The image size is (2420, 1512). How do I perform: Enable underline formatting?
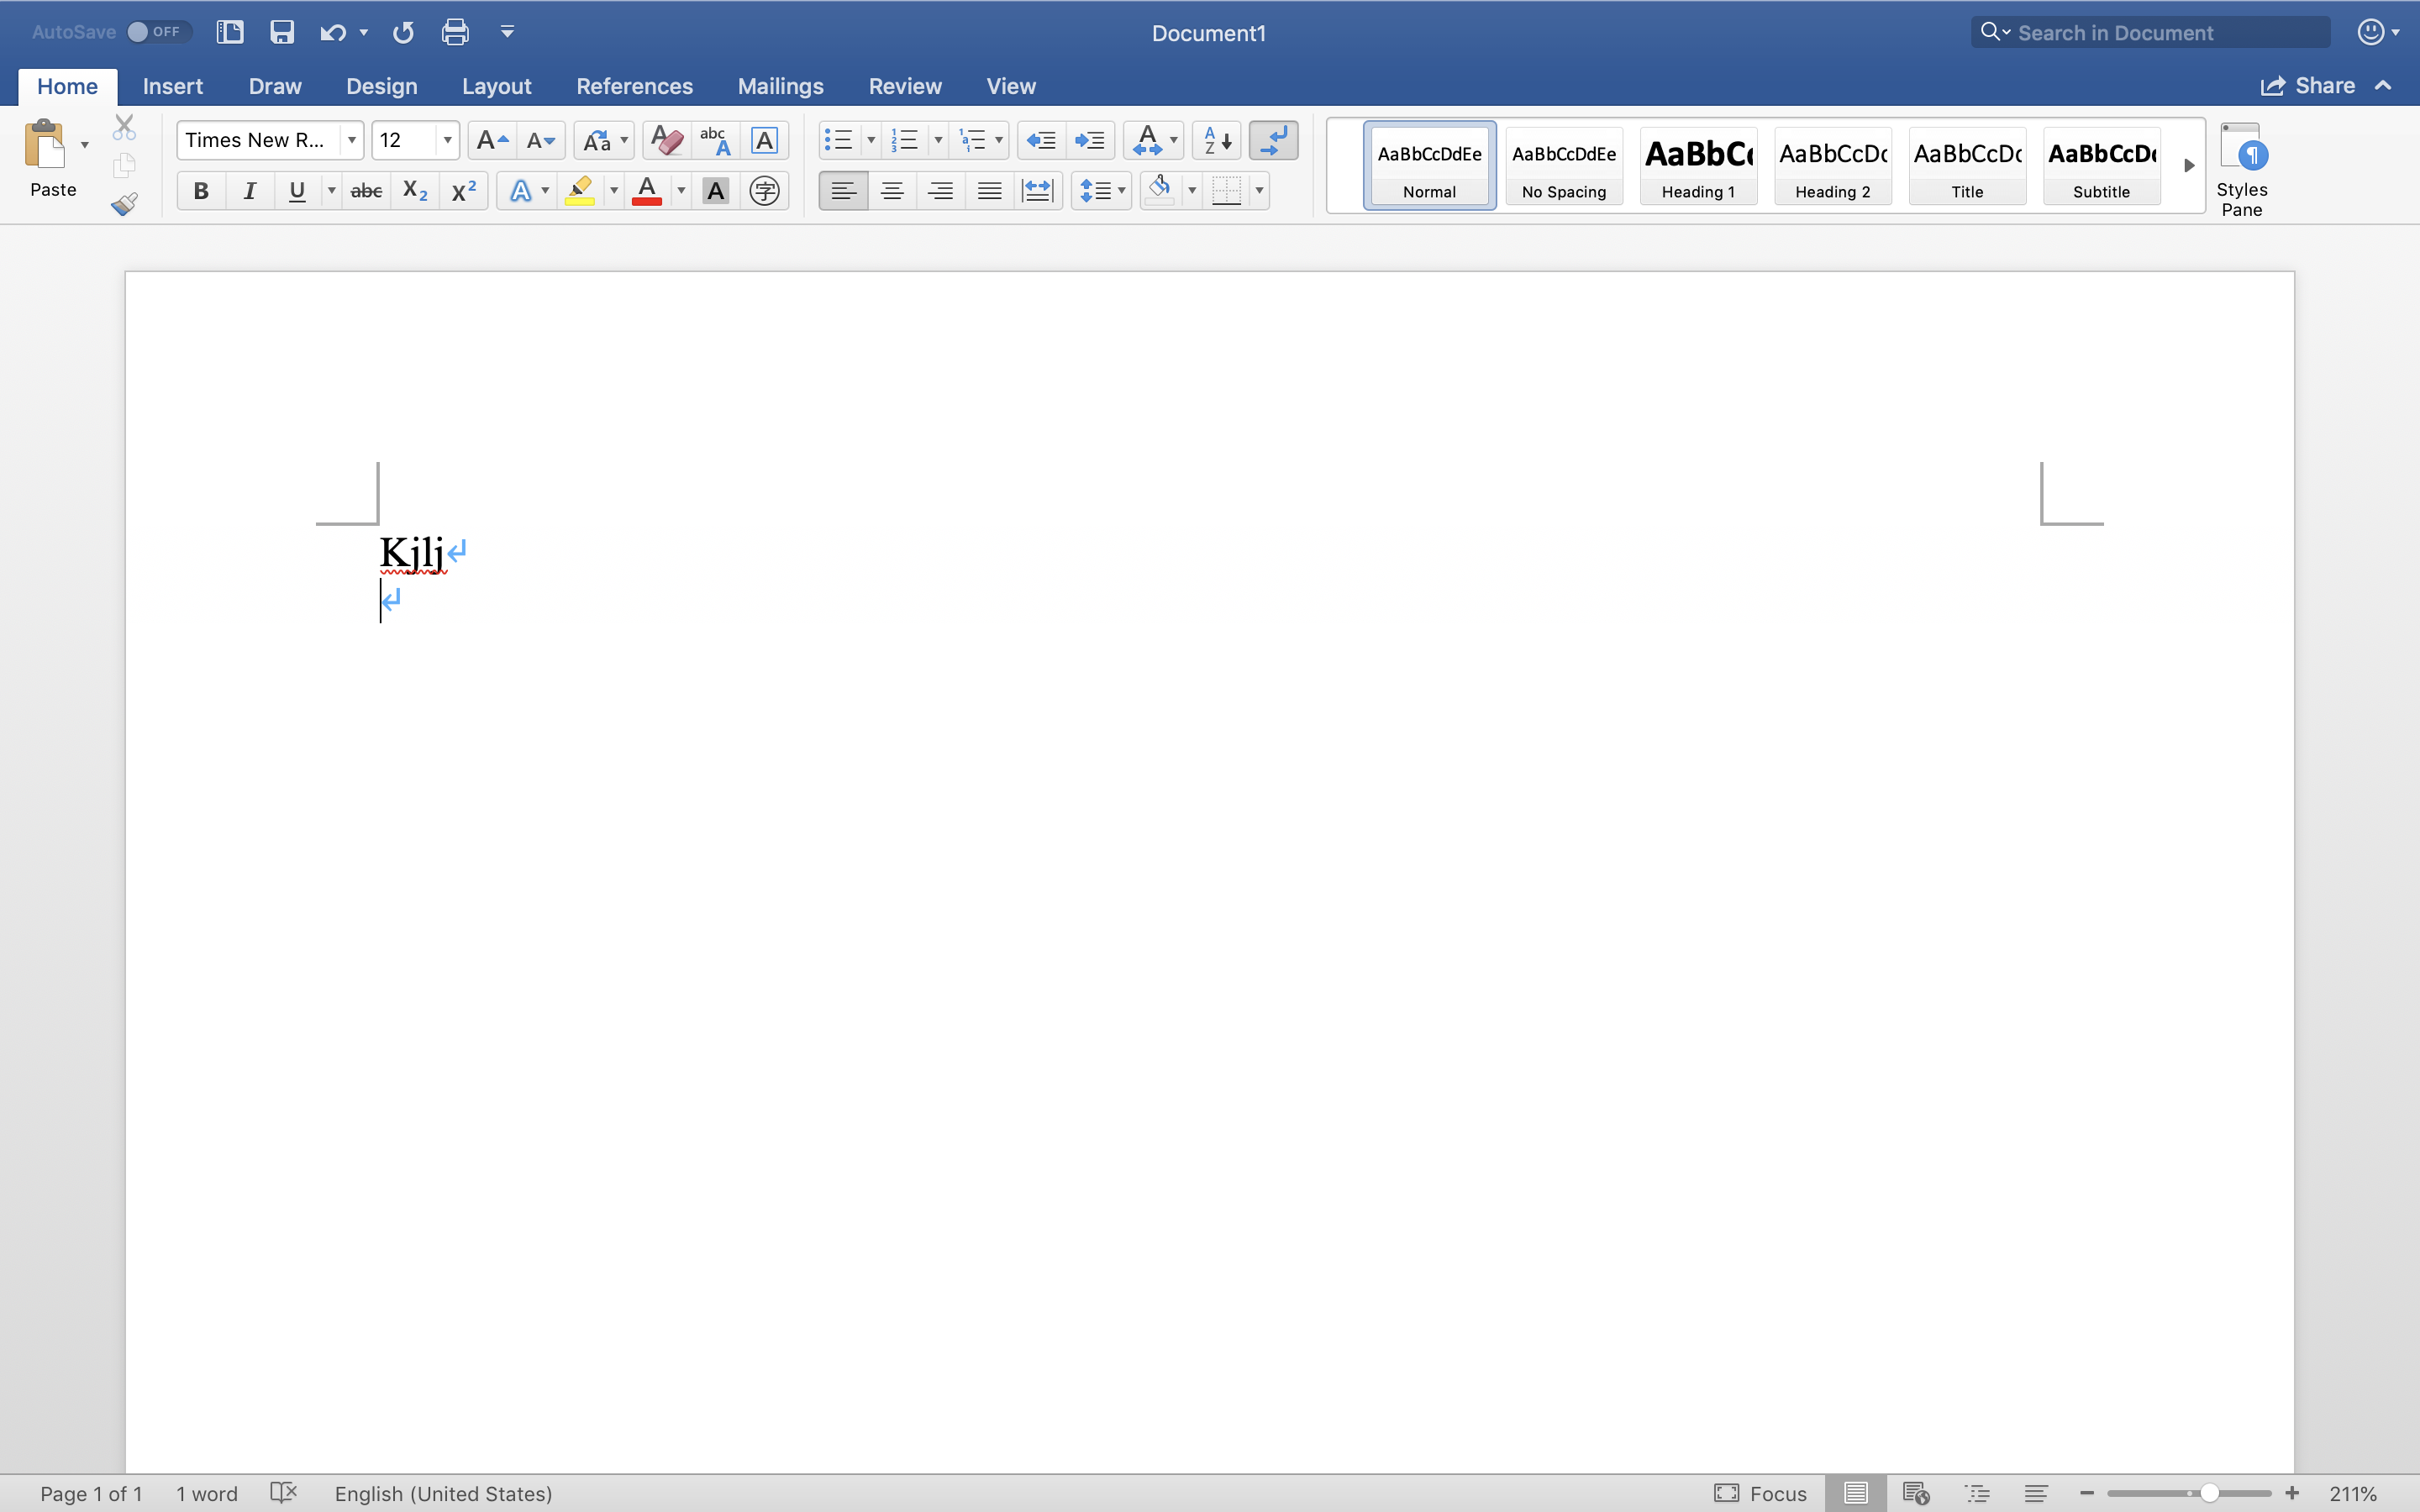point(297,190)
